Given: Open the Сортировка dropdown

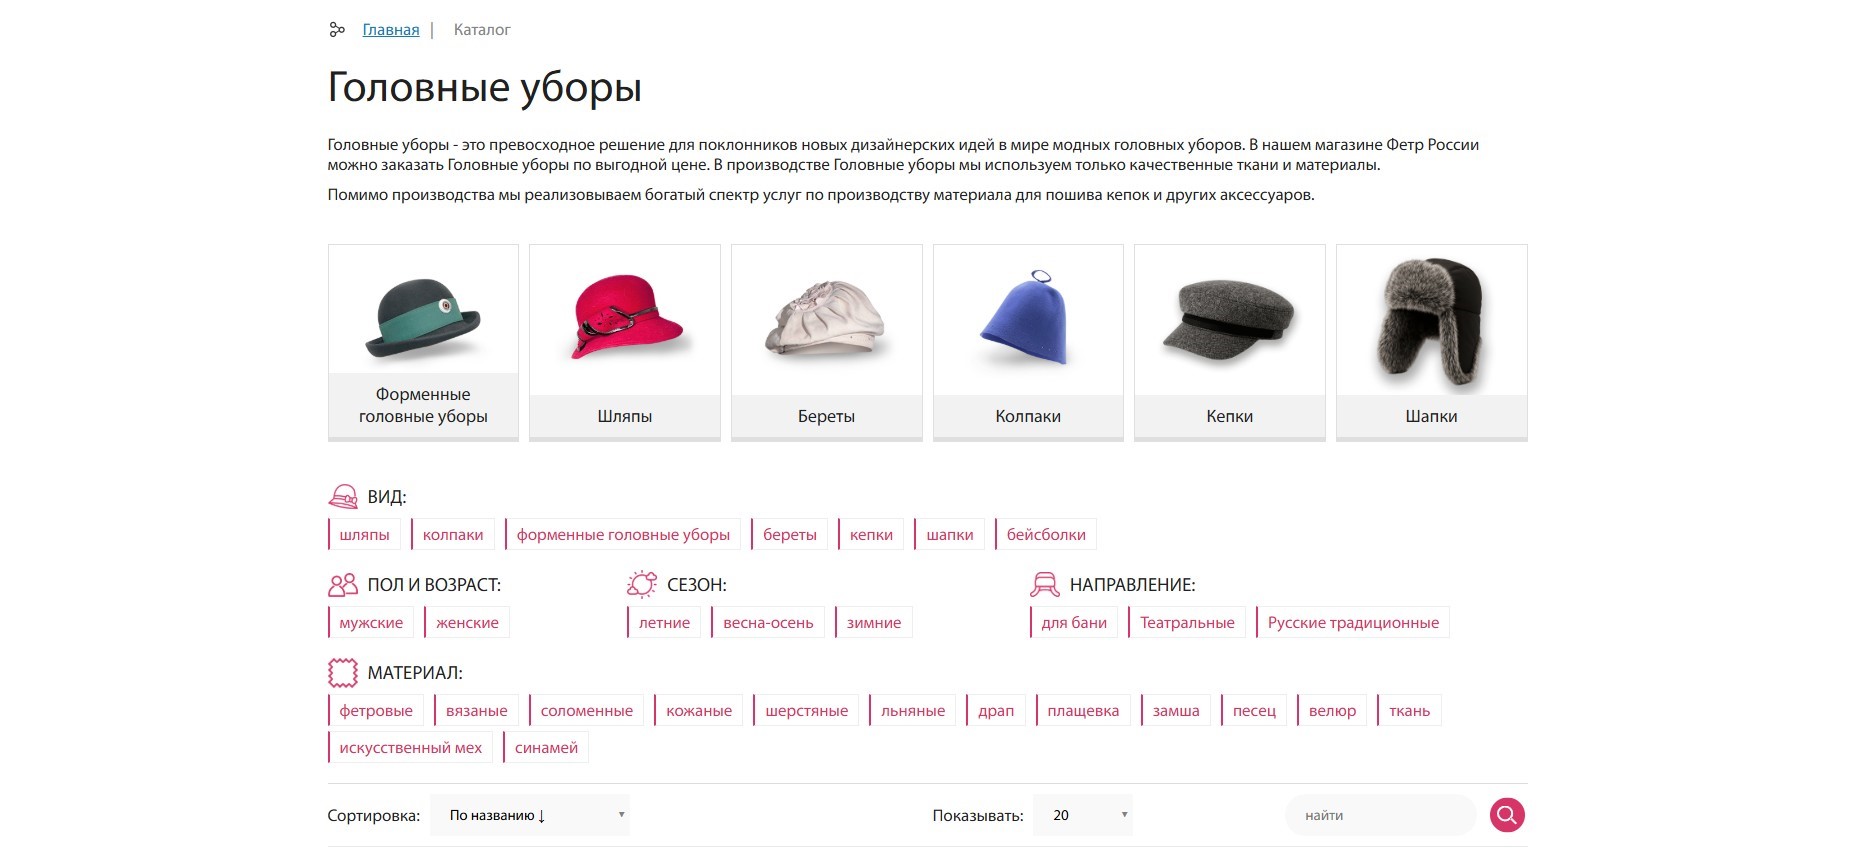Looking at the screenshot, I should pos(530,815).
